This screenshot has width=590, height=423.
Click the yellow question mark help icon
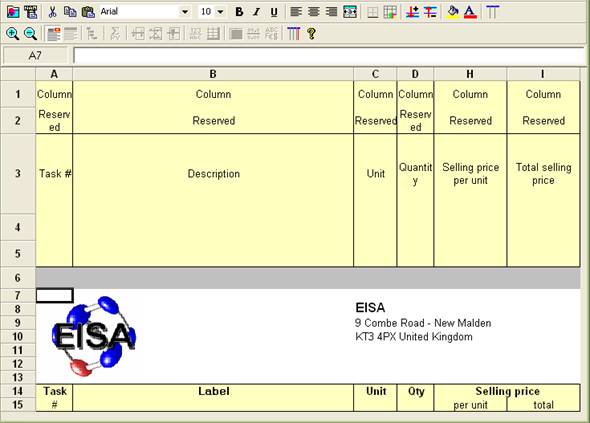311,34
